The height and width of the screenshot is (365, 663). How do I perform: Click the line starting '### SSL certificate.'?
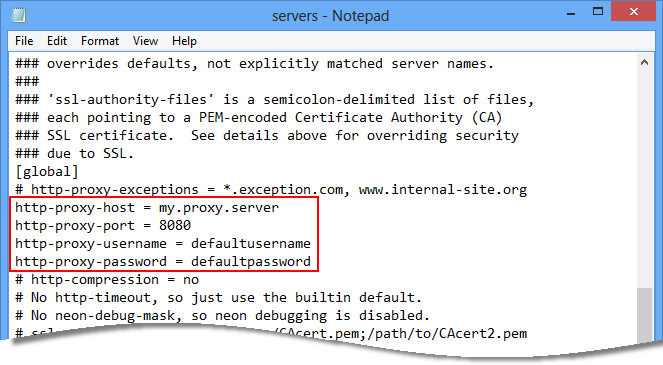point(267,136)
